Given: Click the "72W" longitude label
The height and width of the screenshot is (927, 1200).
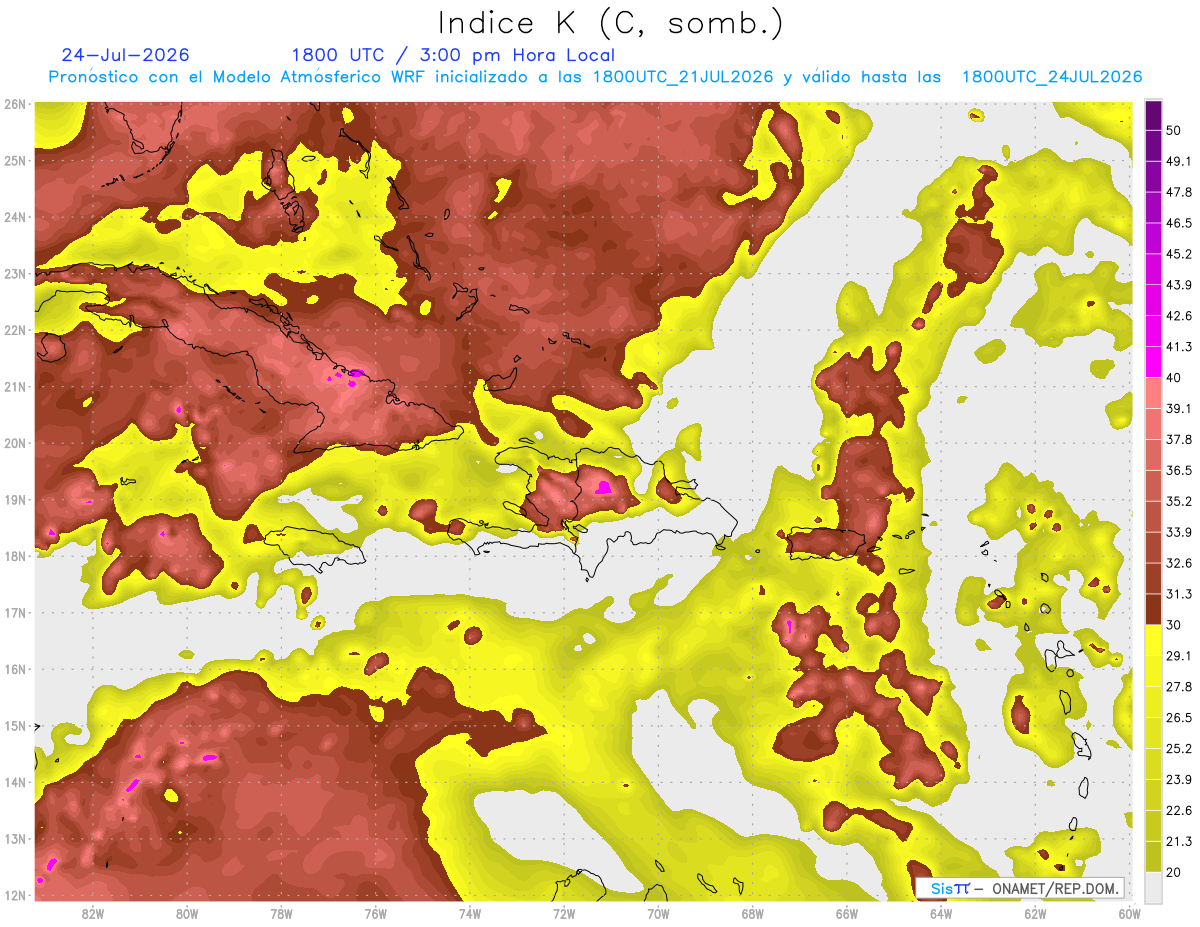Looking at the screenshot, I should 564,913.
